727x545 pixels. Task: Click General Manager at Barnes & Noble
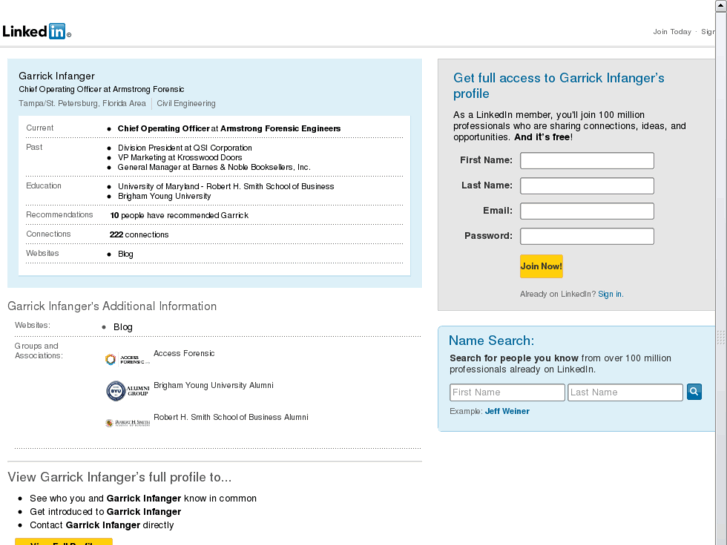(x=214, y=167)
